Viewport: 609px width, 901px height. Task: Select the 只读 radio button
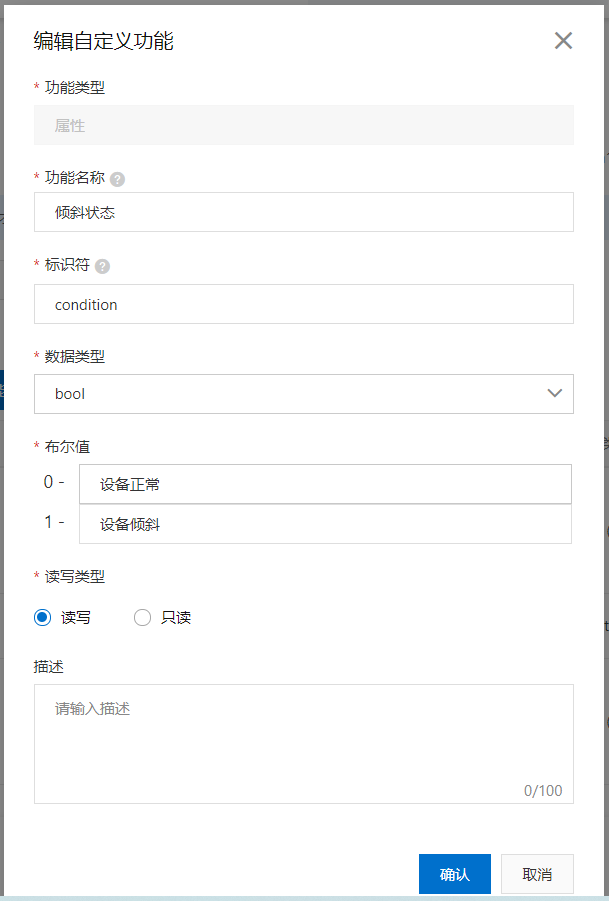click(x=143, y=618)
